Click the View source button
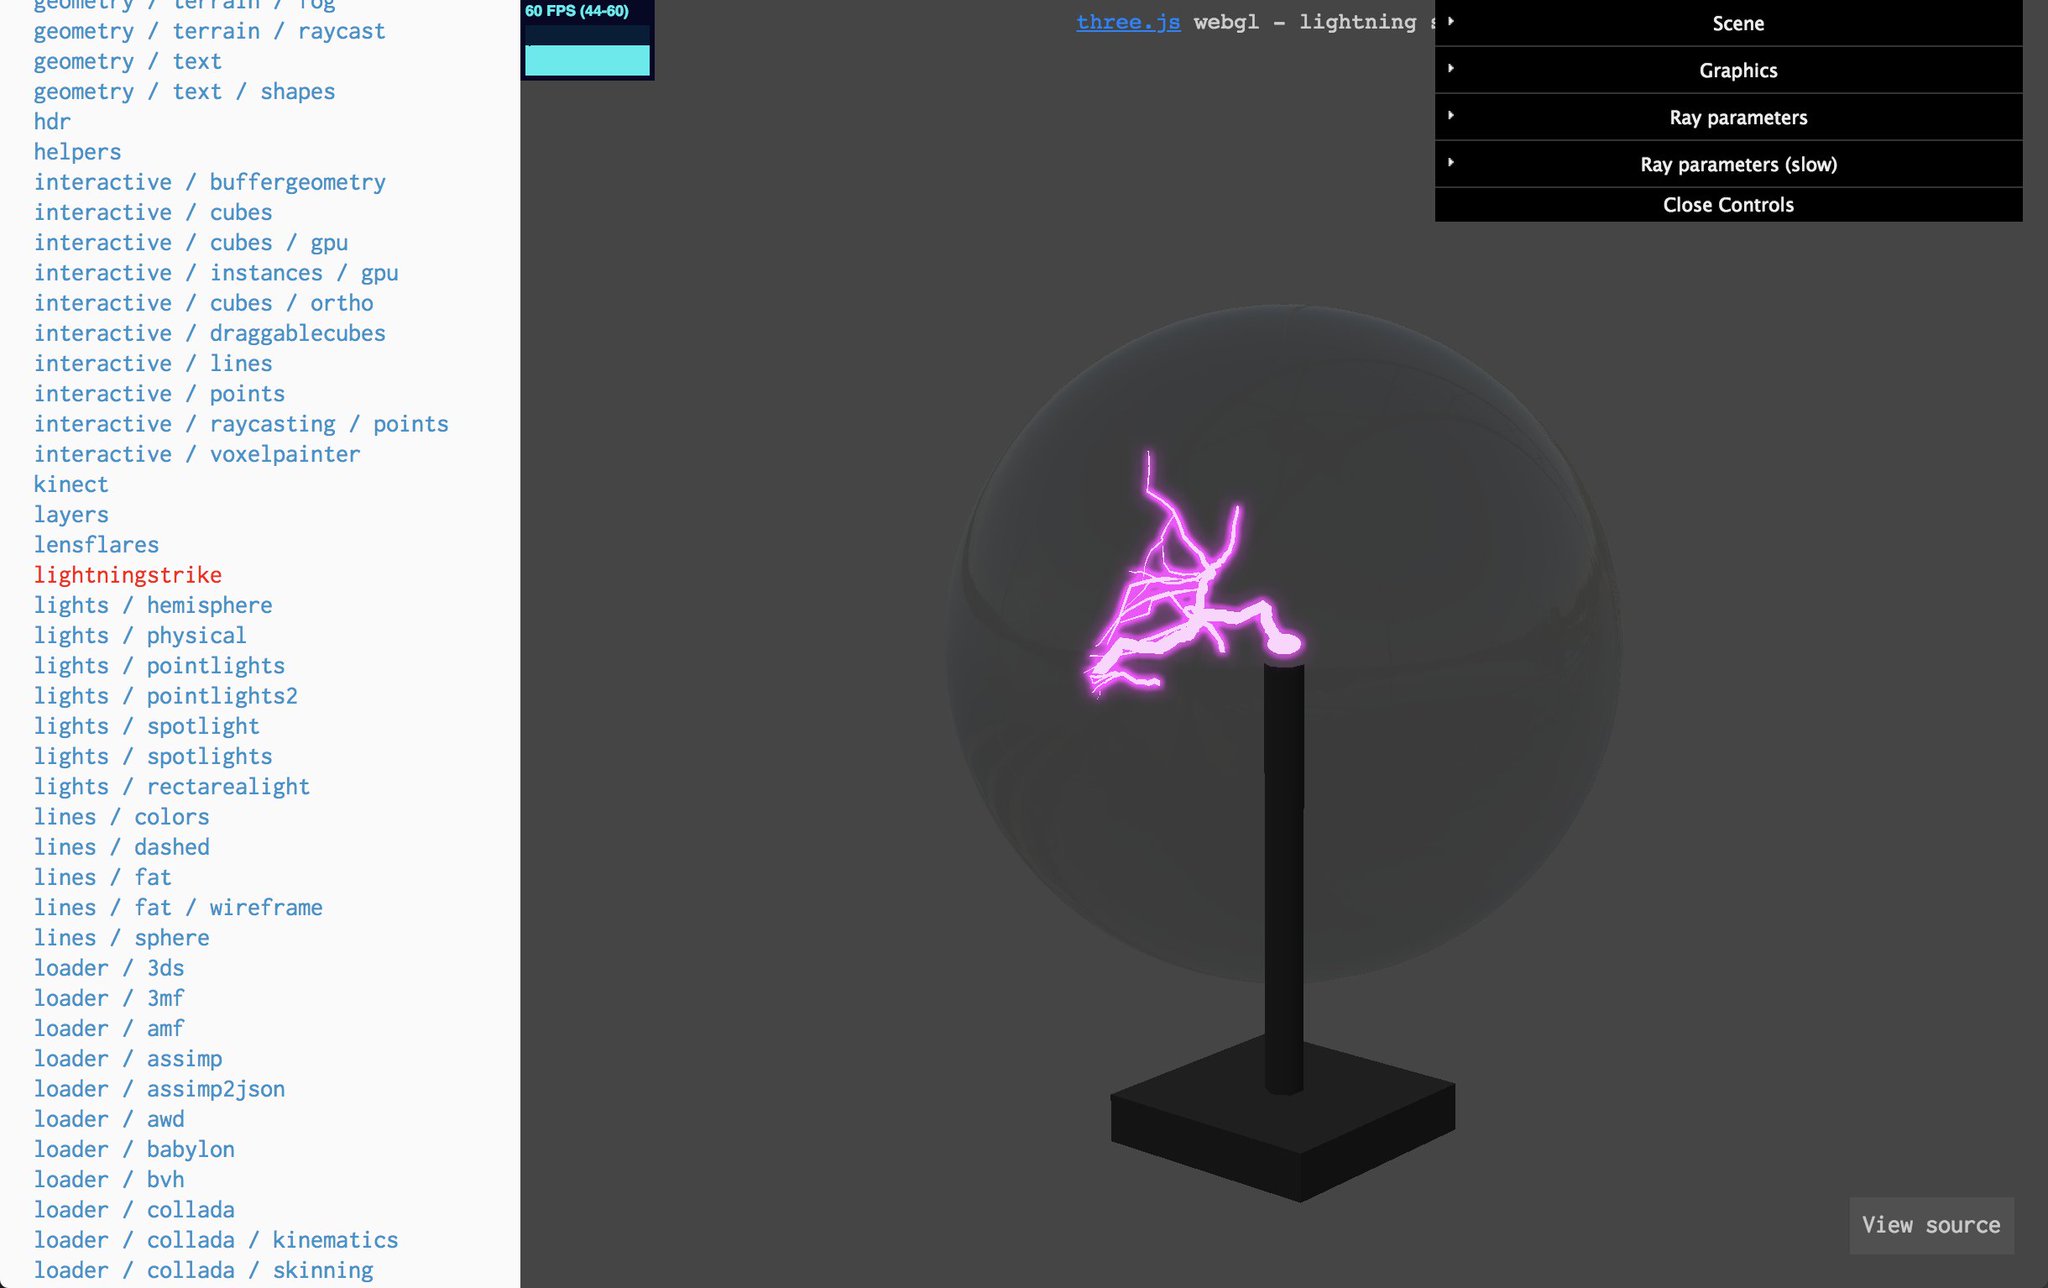This screenshot has width=2048, height=1288. 1930,1225
